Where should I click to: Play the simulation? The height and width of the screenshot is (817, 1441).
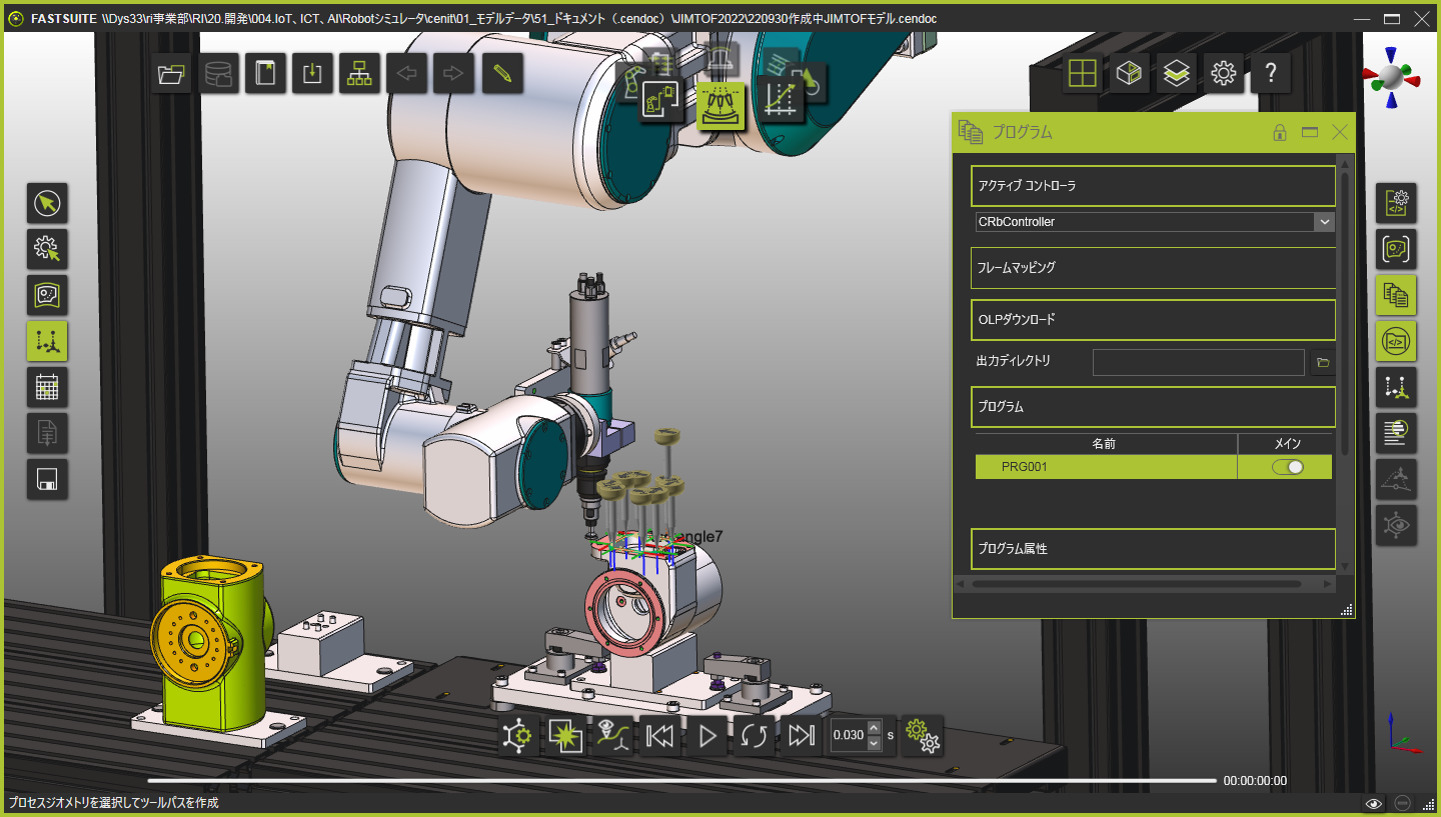point(707,736)
